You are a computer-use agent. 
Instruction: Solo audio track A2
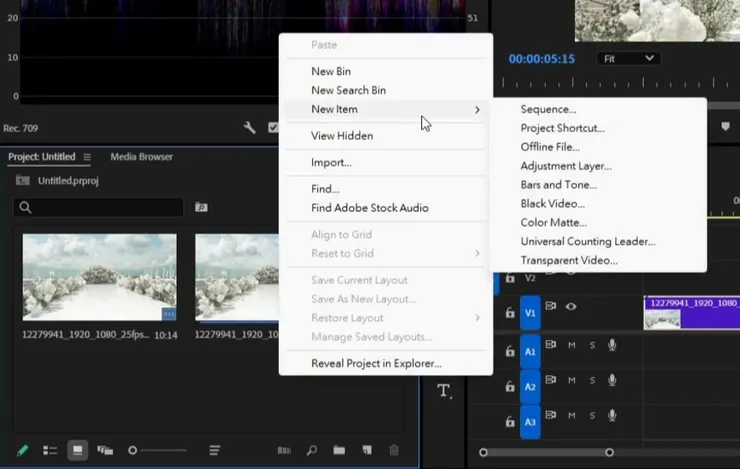592,380
